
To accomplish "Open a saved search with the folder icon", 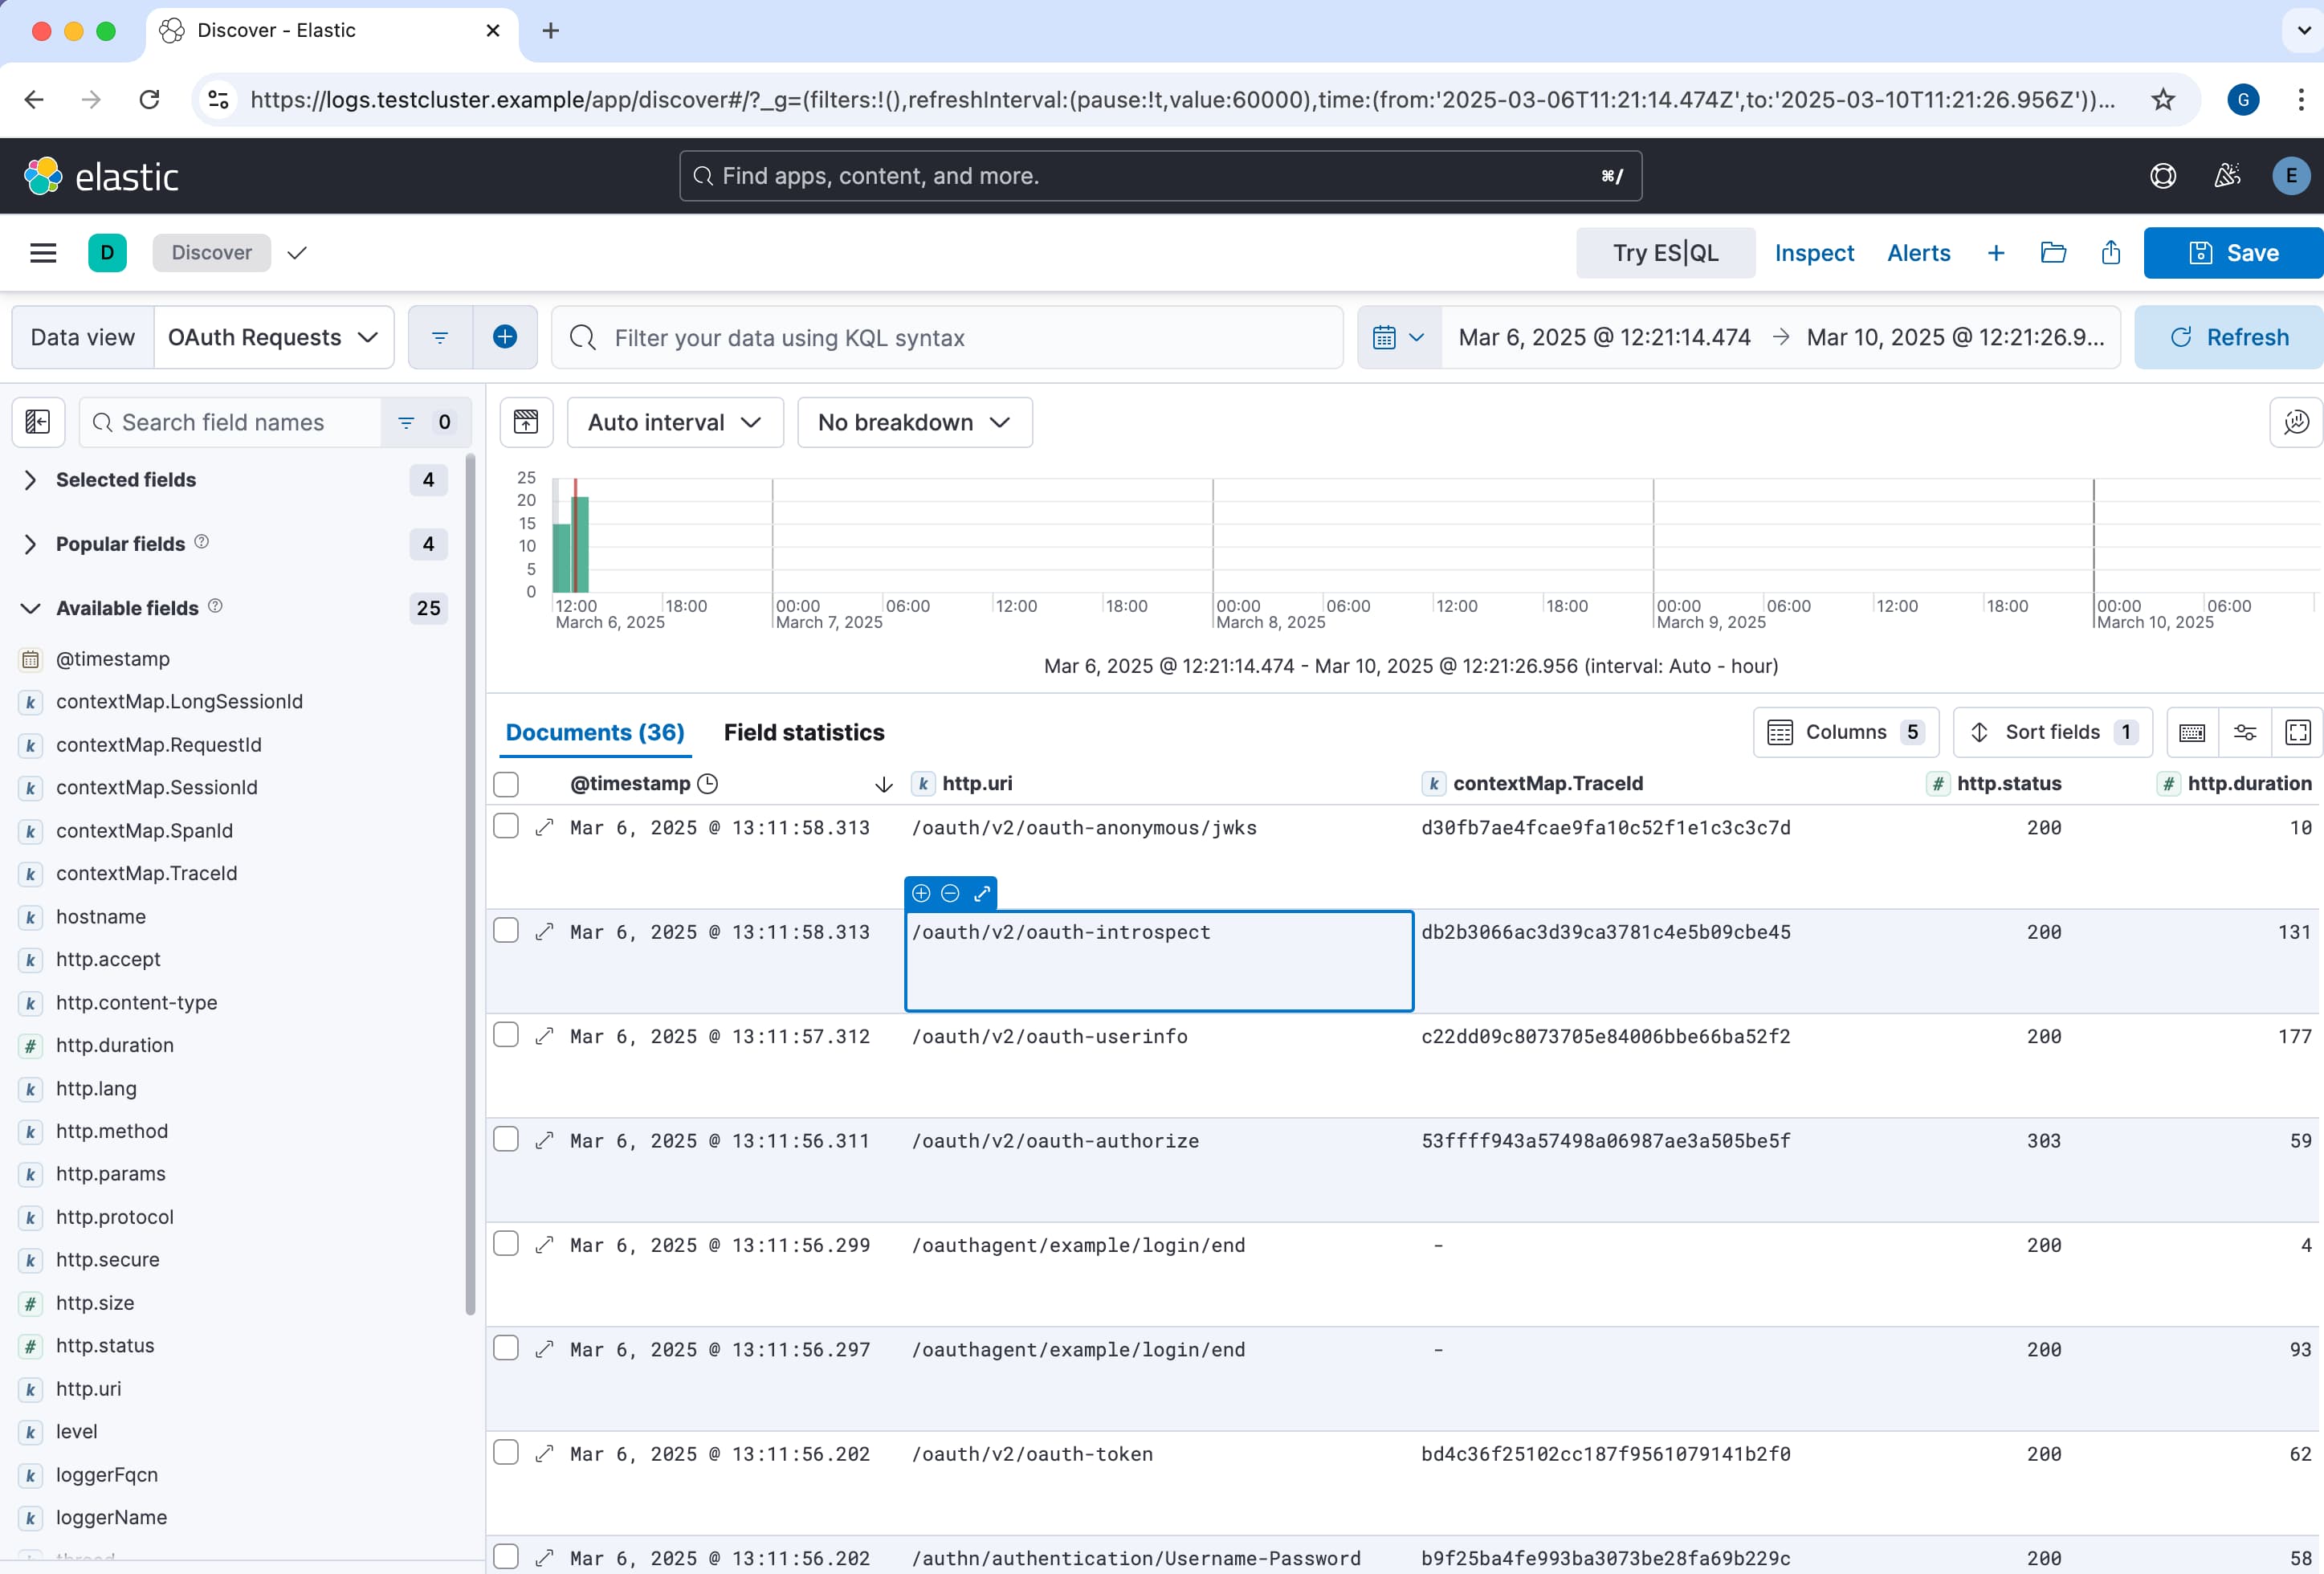I will (x=2053, y=252).
